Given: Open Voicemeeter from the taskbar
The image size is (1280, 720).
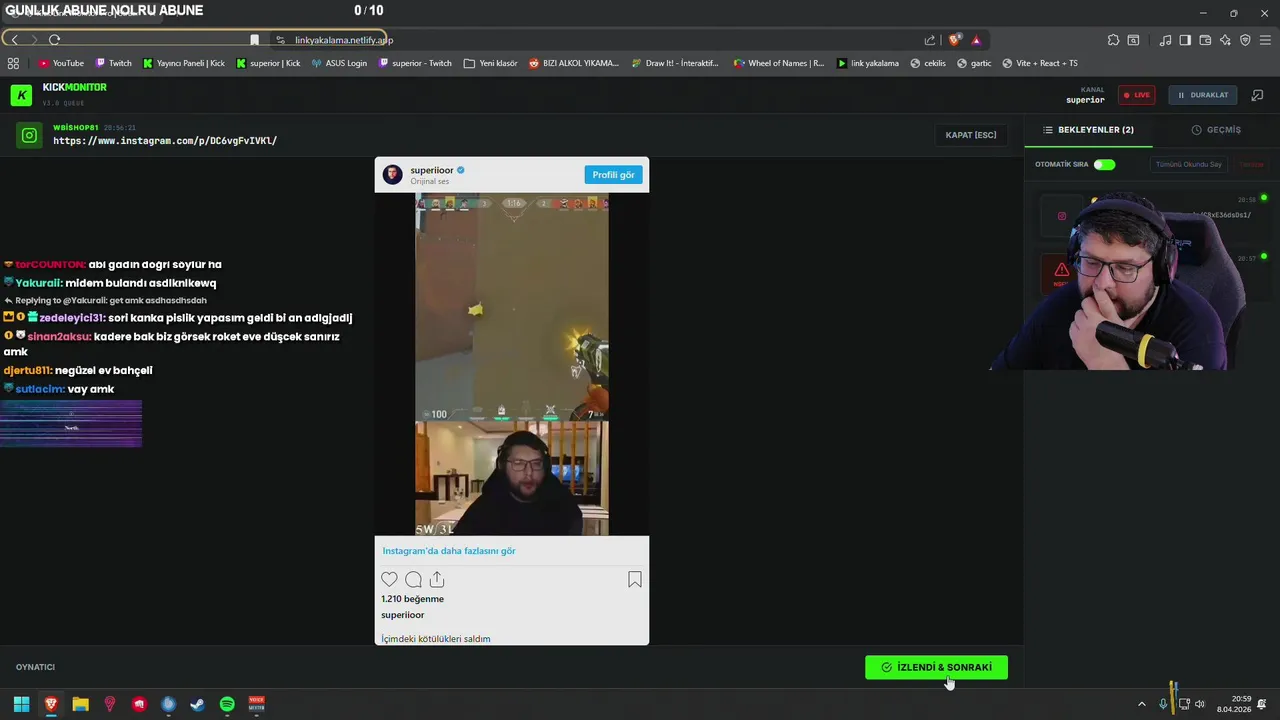Looking at the screenshot, I should pos(256,704).
